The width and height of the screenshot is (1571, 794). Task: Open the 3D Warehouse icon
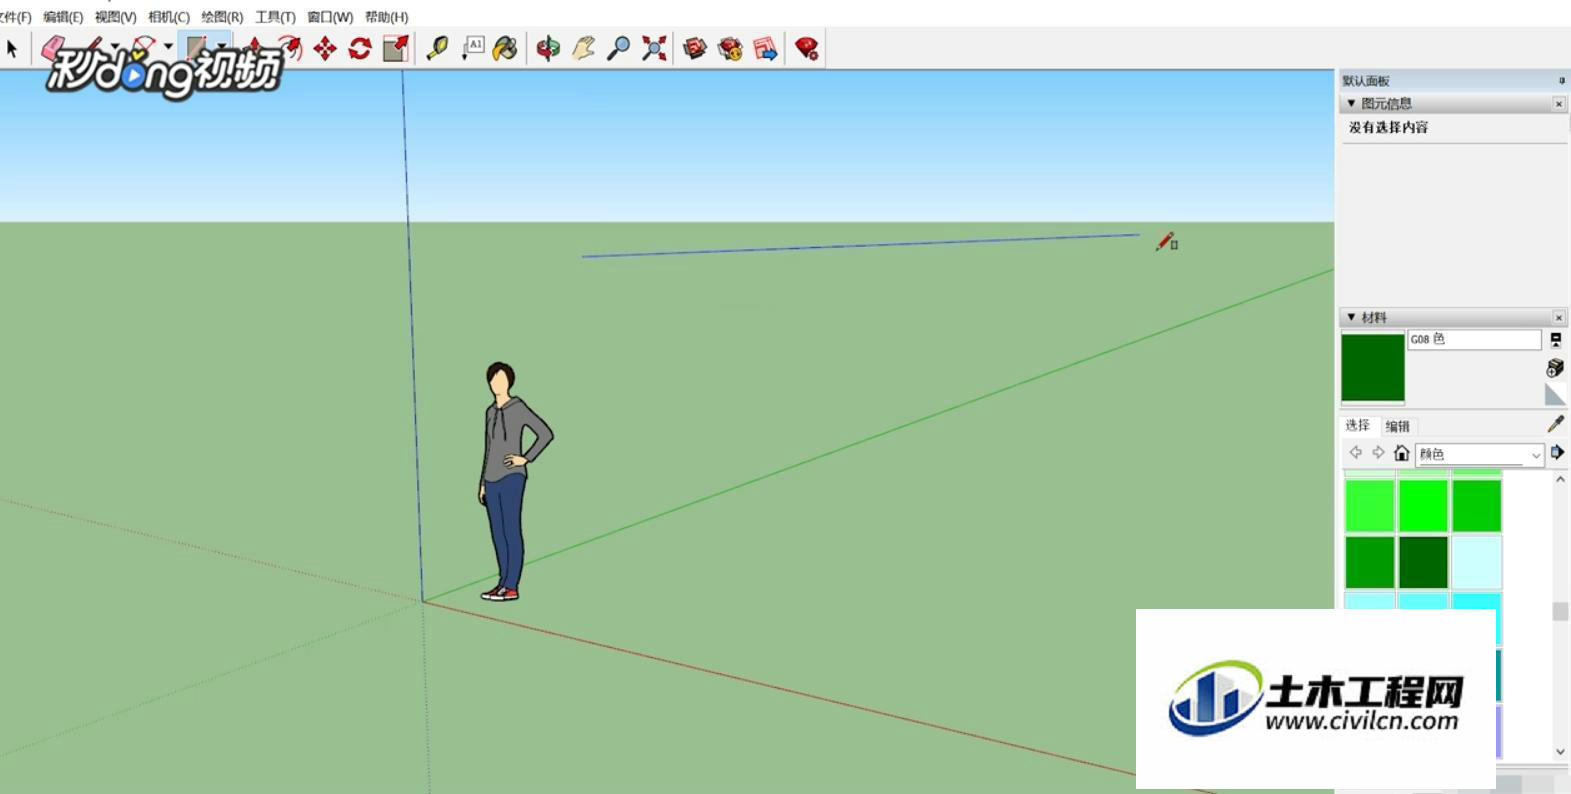click(695, 48)
